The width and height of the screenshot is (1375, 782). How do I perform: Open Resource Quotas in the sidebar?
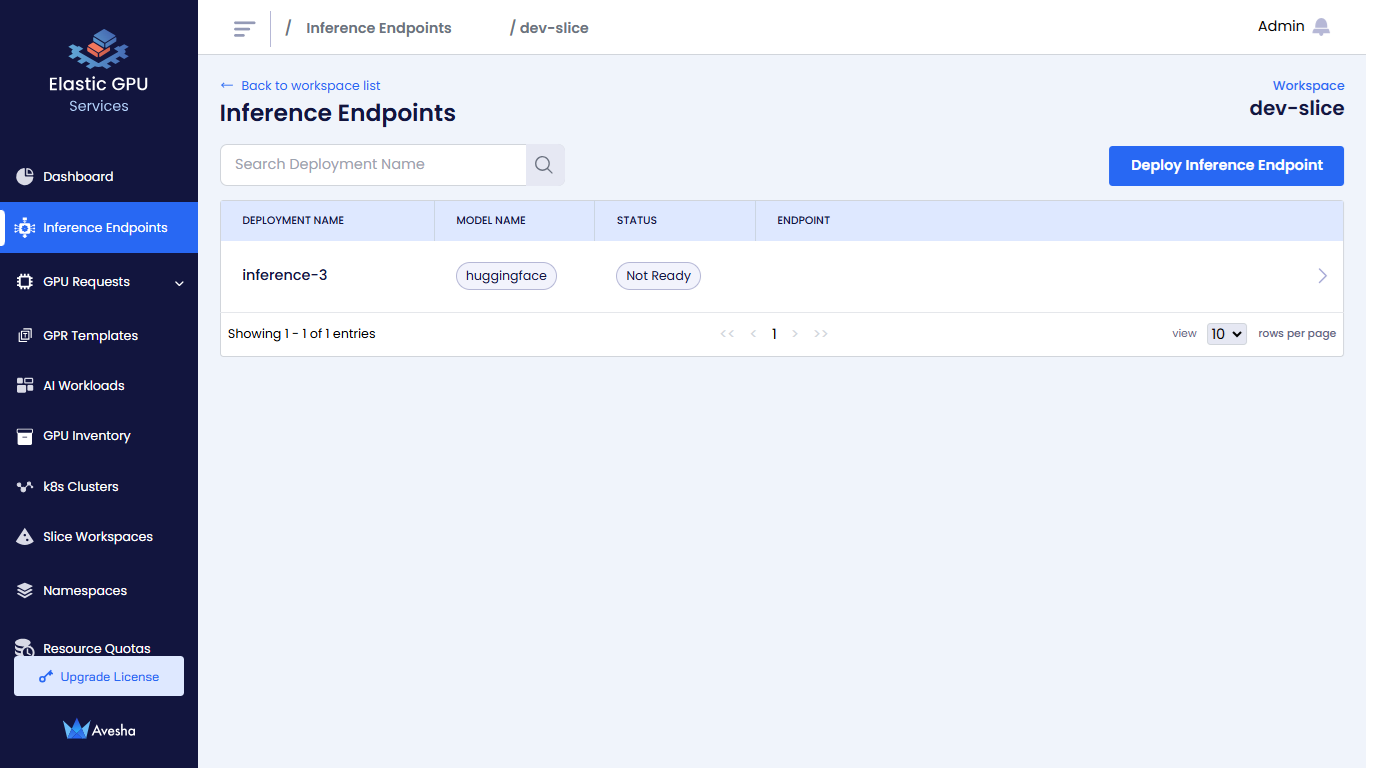tap(99, 648)
